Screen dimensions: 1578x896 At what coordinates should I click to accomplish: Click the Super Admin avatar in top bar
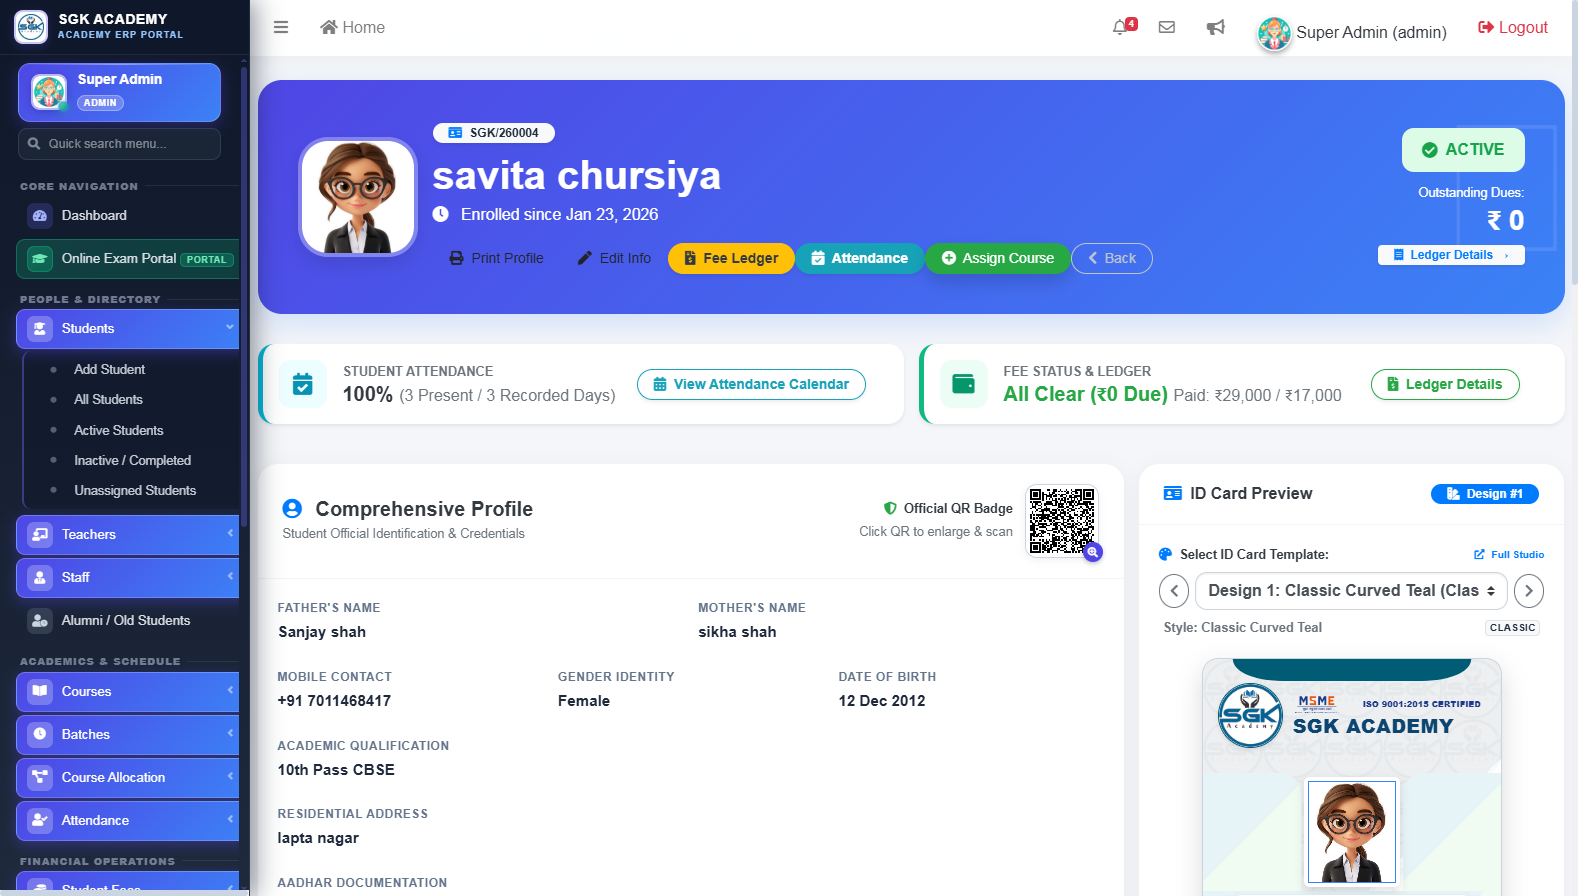tap(1274, 33)
